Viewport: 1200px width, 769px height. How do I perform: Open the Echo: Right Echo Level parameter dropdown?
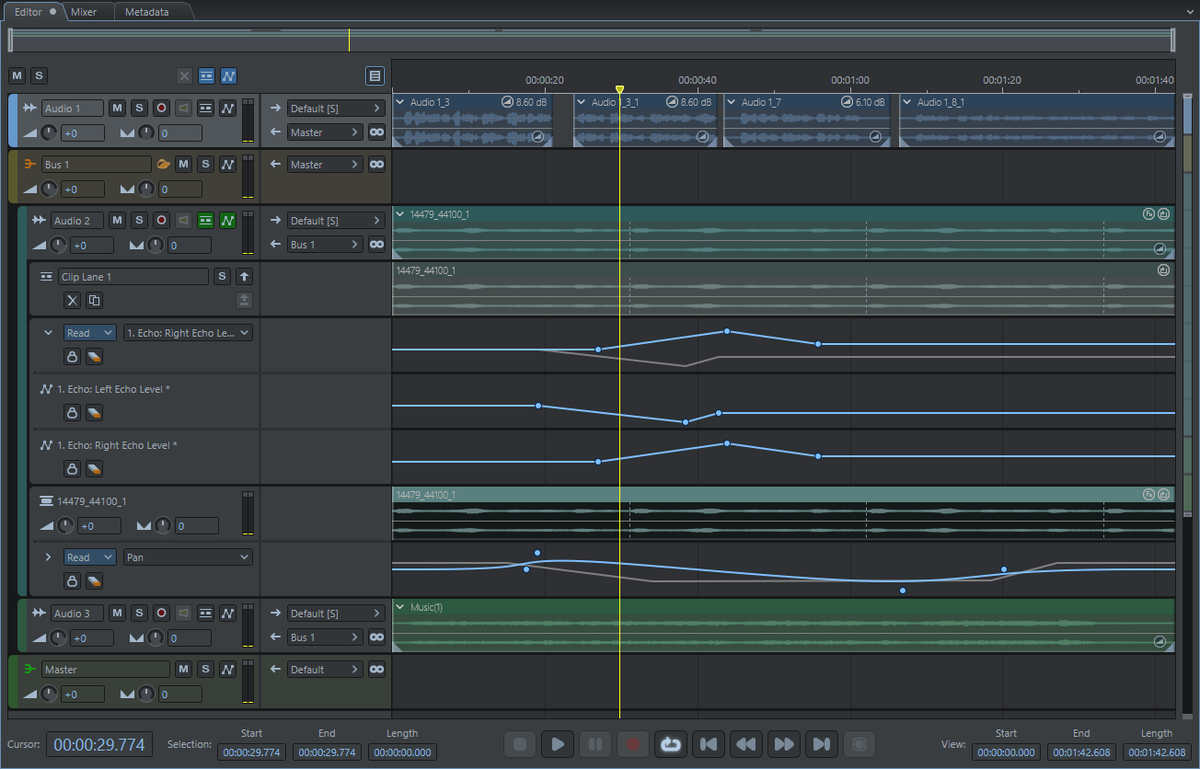point(187,333)
